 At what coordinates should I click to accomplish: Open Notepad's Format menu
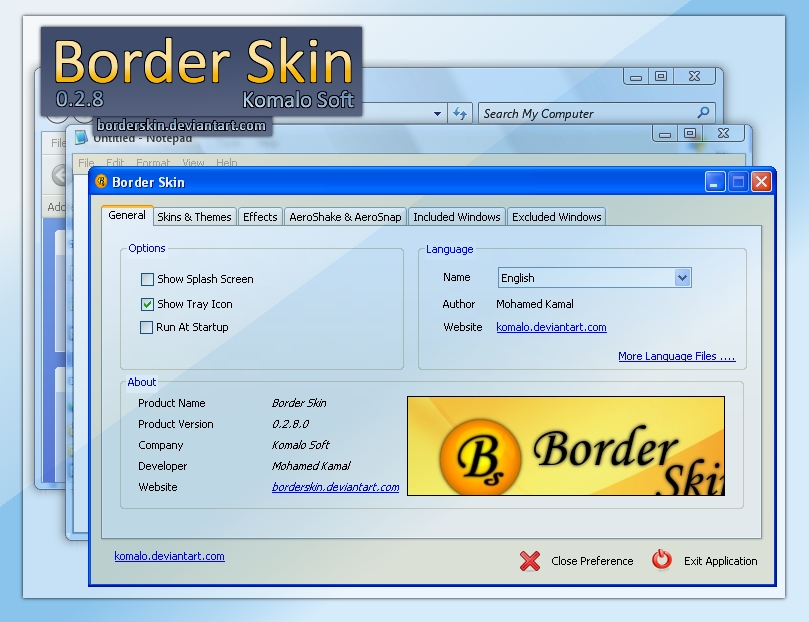click(154, 162)
